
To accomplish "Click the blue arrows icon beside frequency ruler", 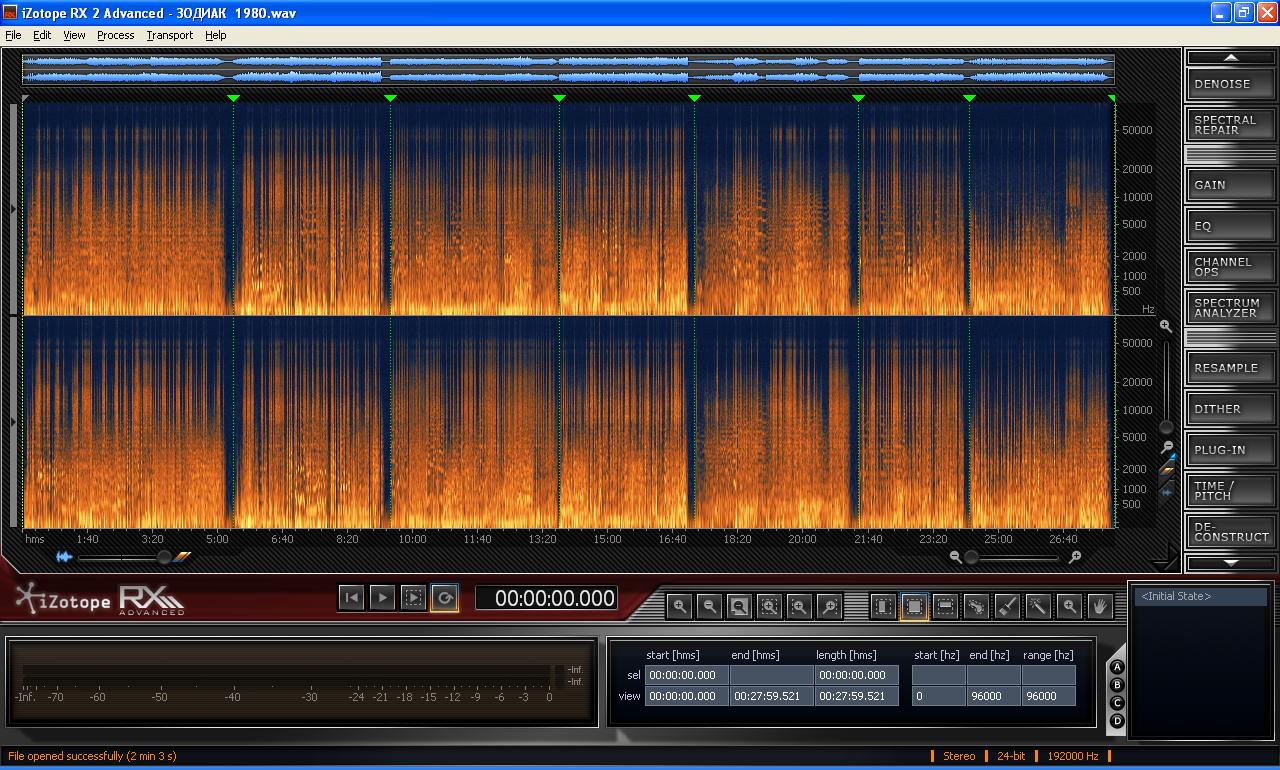I will (x=1166, y=492).
